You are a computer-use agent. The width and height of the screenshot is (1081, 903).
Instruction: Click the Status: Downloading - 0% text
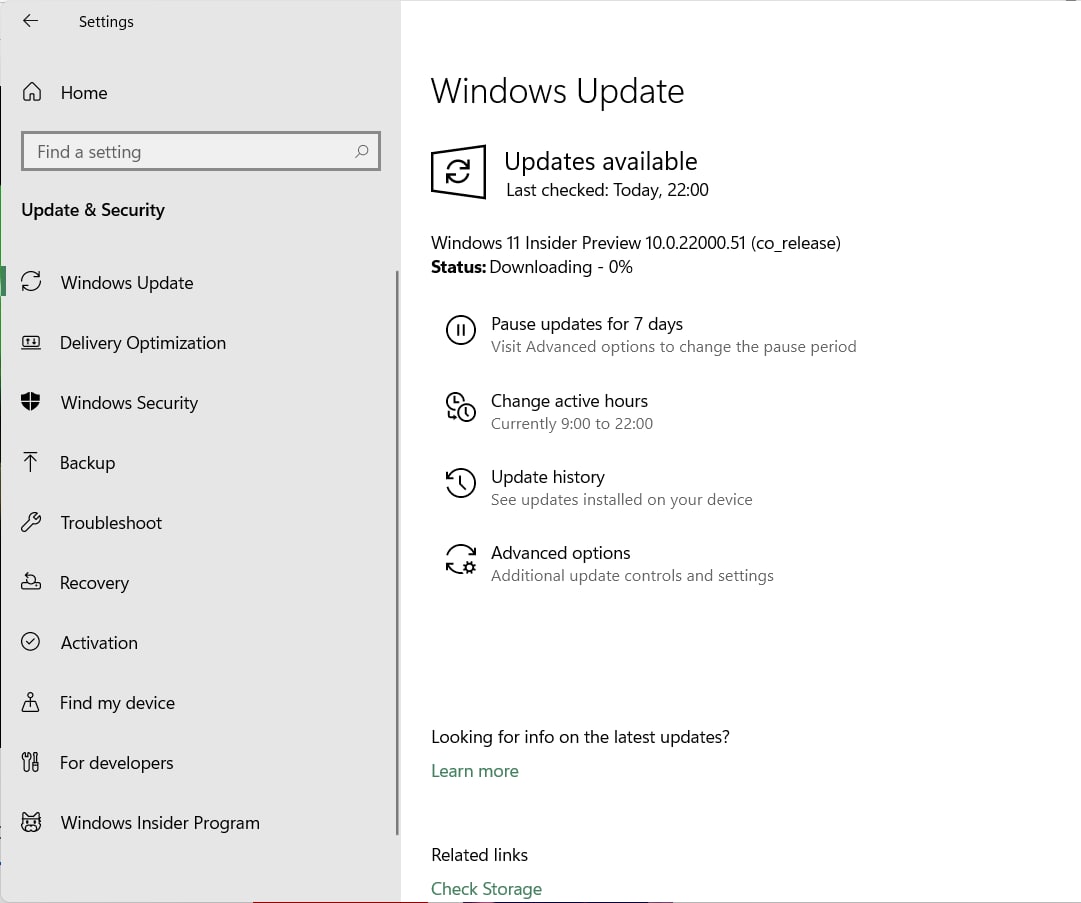(x=532, y=267)
